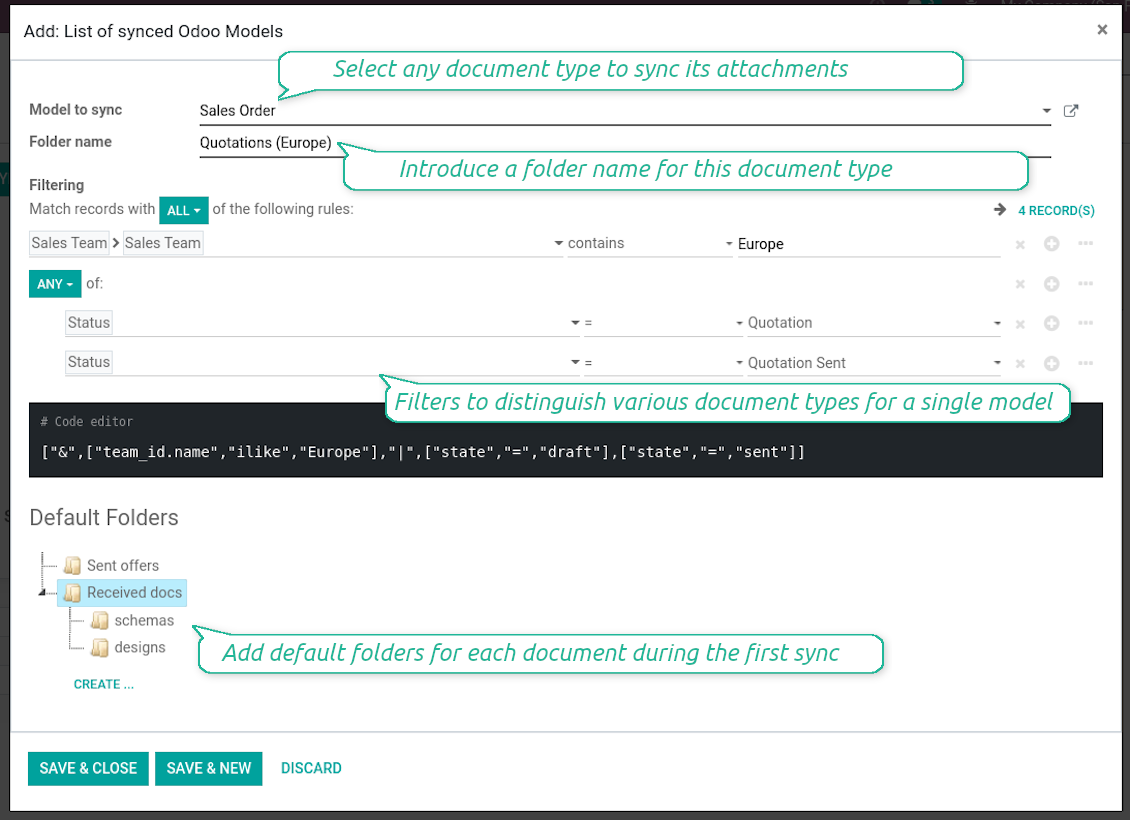The image size is (1130, 820).
Task: Expand the Model to sync dropdown arrow
Action: [1046, 111]
